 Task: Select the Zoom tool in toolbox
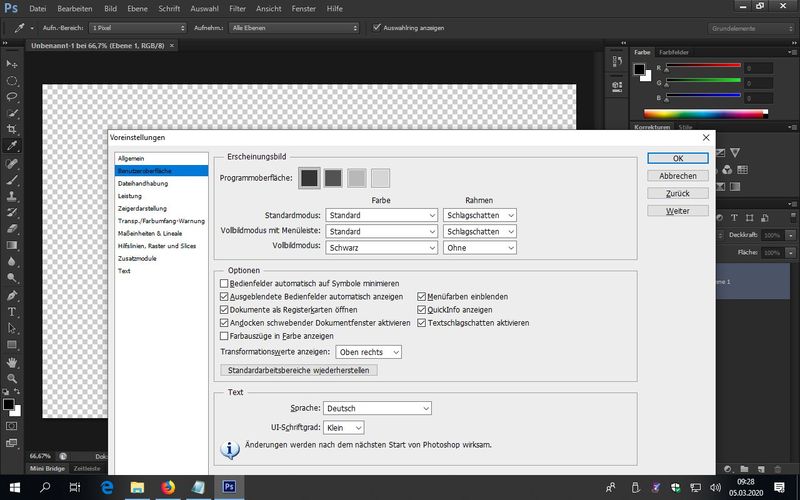pyautogui.click(x=13, y=379)
